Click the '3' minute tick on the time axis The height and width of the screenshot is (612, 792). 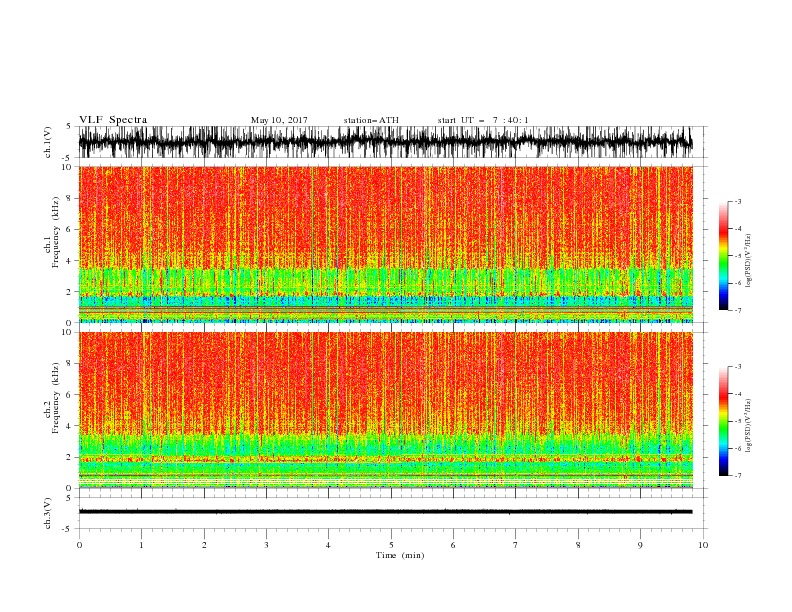[266, 545]
